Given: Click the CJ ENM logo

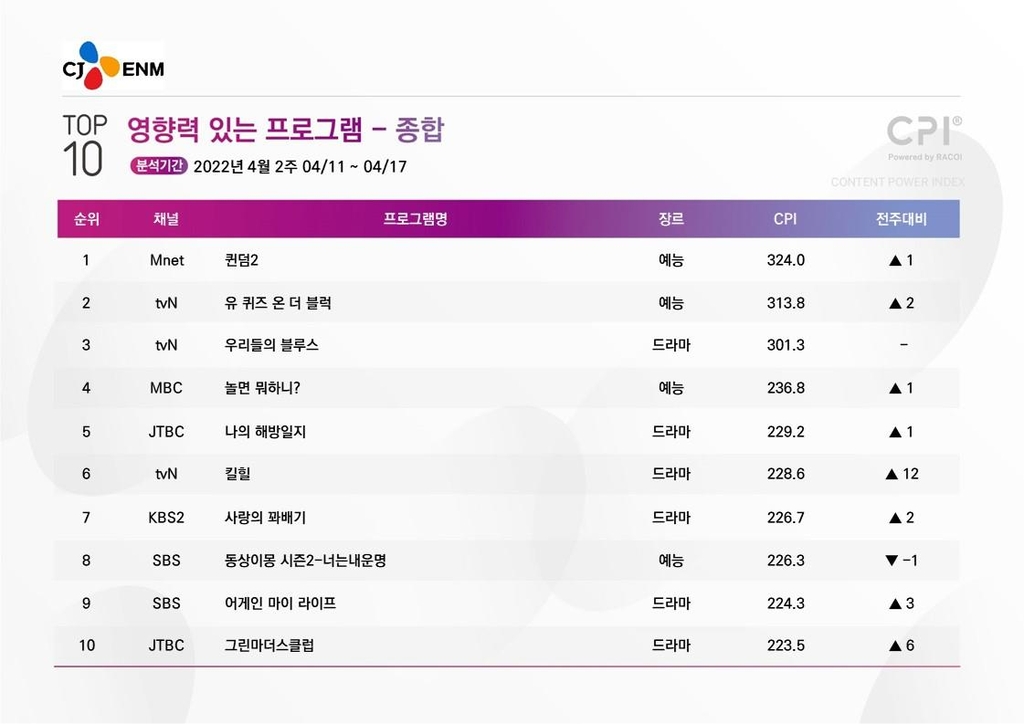Looking at the screenshot, I should click(x=112, y=65).
